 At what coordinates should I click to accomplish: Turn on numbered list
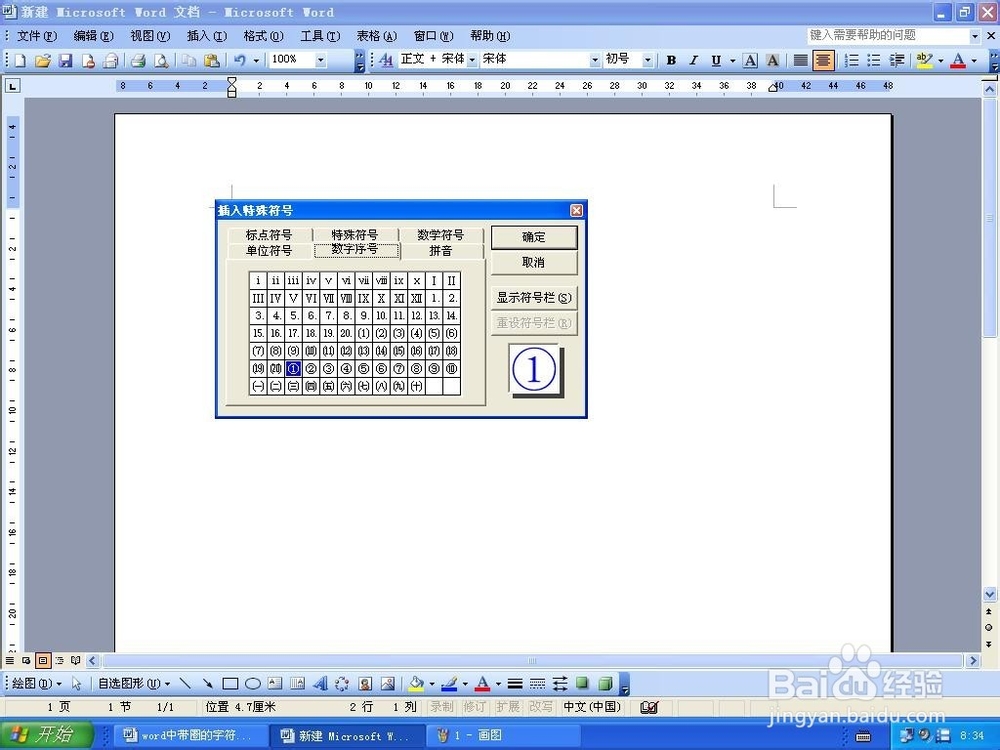[851, 61]
